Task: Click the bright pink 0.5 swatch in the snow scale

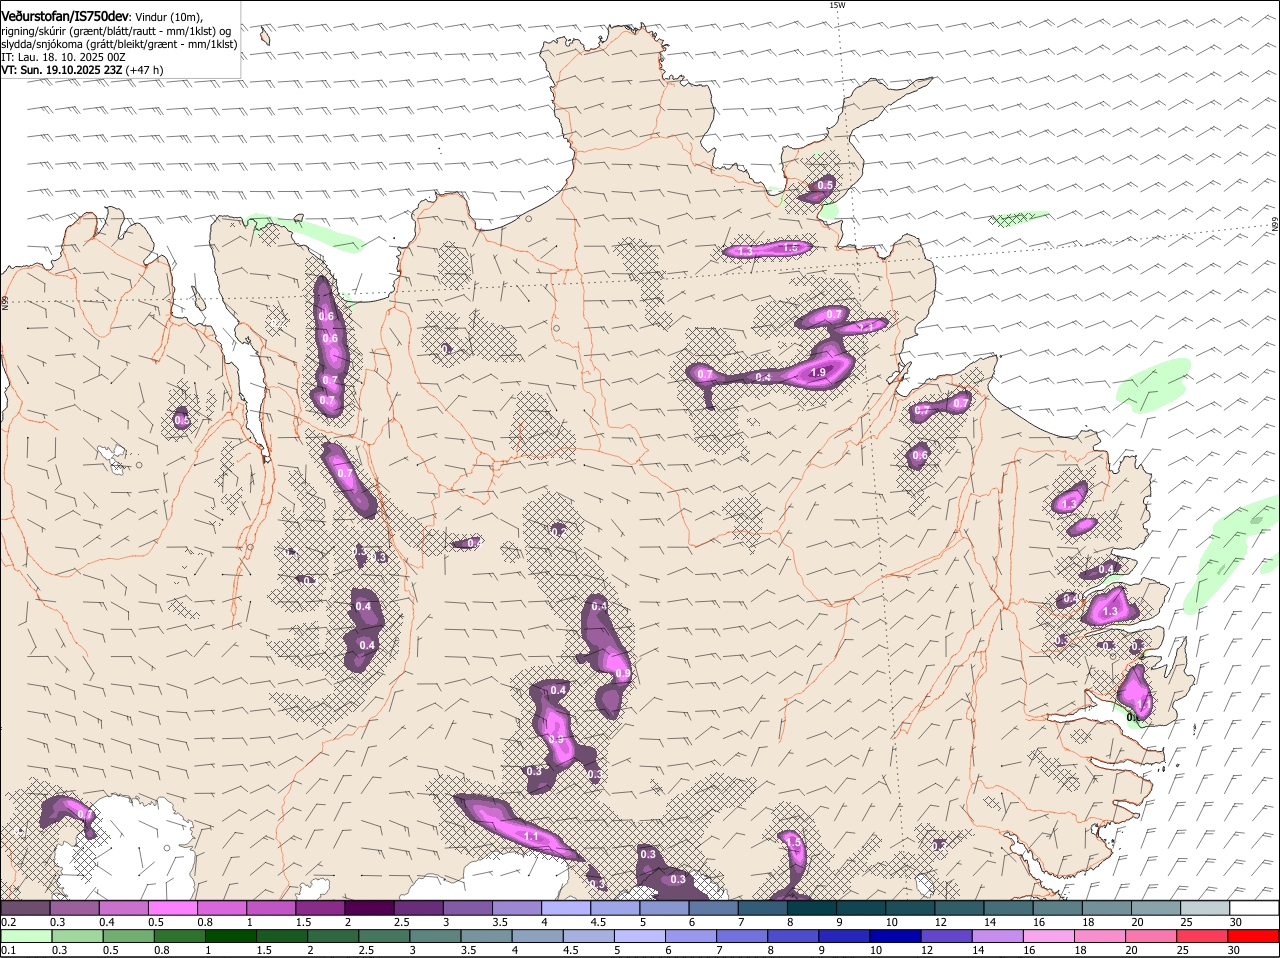Action: point(172,907)
